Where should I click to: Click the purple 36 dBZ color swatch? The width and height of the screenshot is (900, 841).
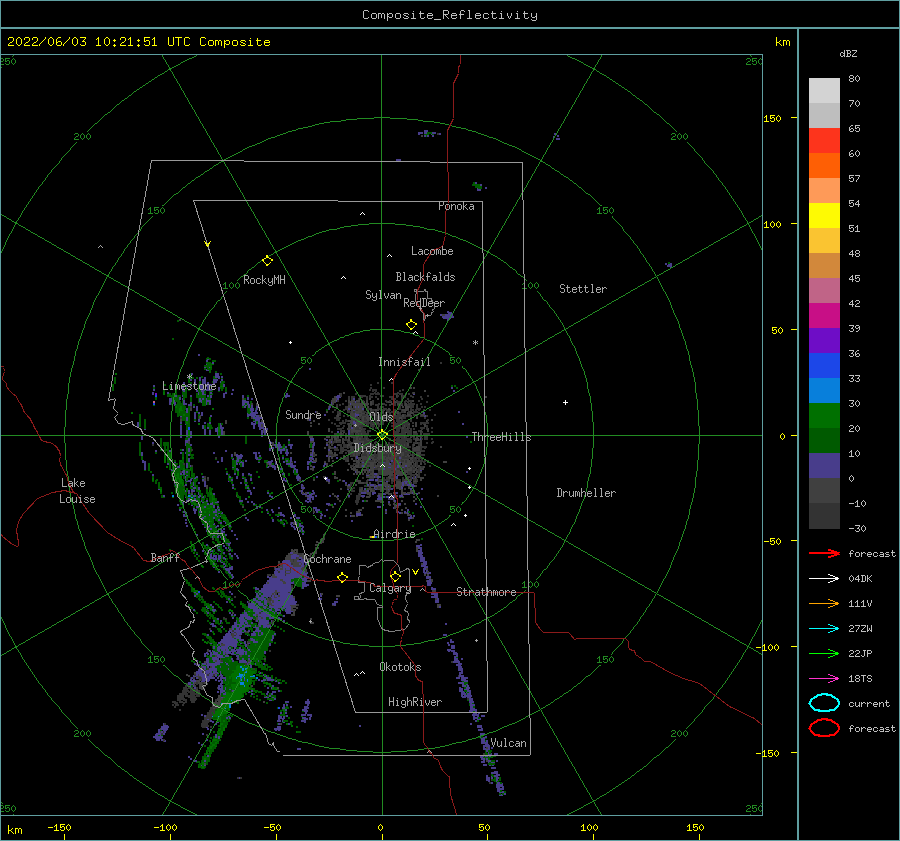pyautogui.click(x=824, y=340)
